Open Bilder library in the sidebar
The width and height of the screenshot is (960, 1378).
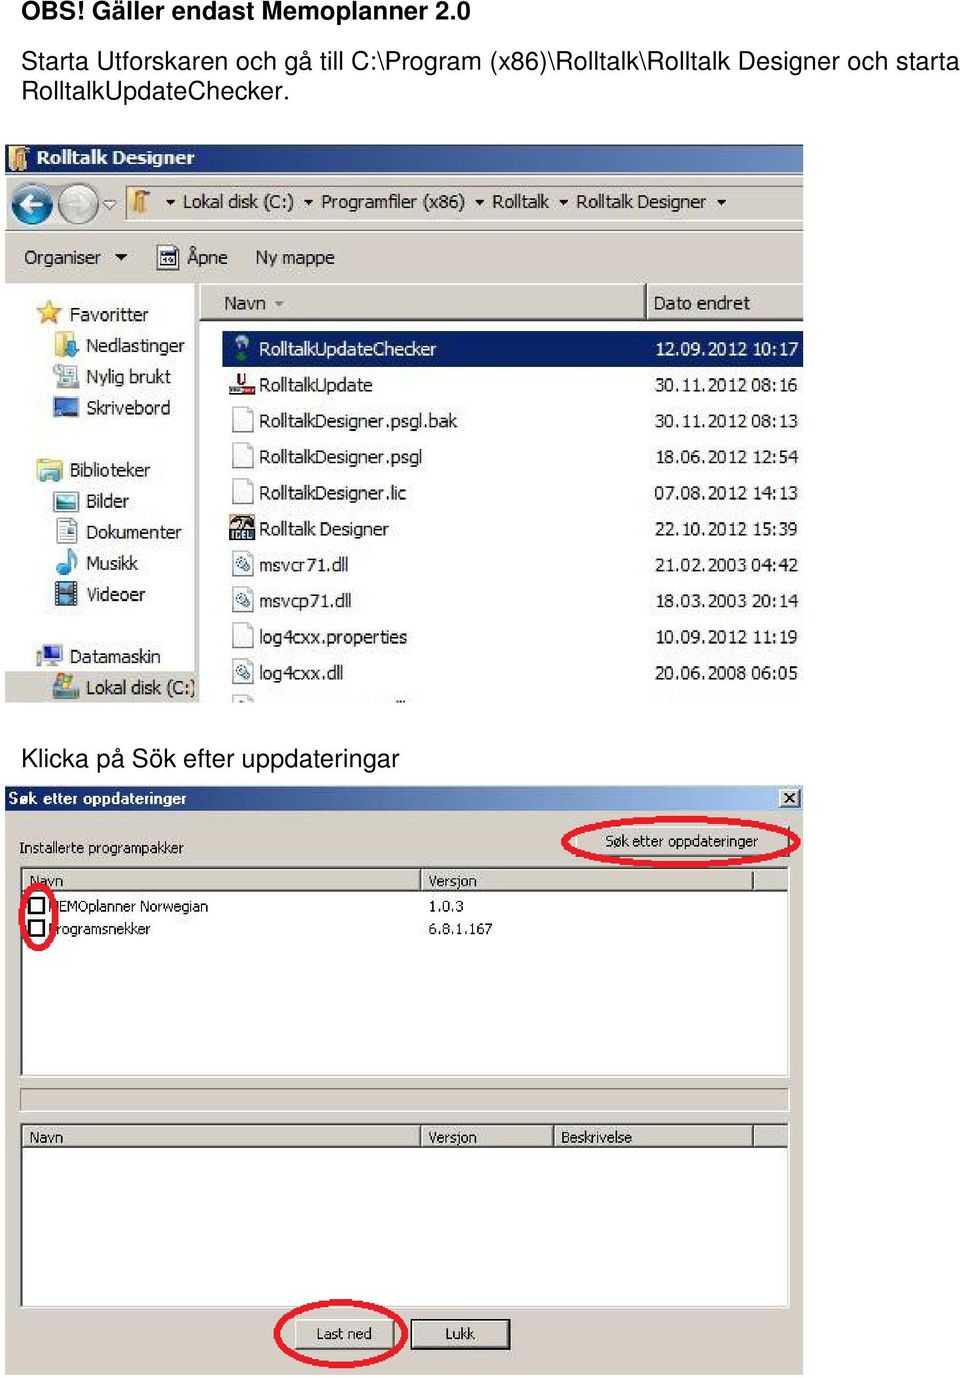(107, 501)
